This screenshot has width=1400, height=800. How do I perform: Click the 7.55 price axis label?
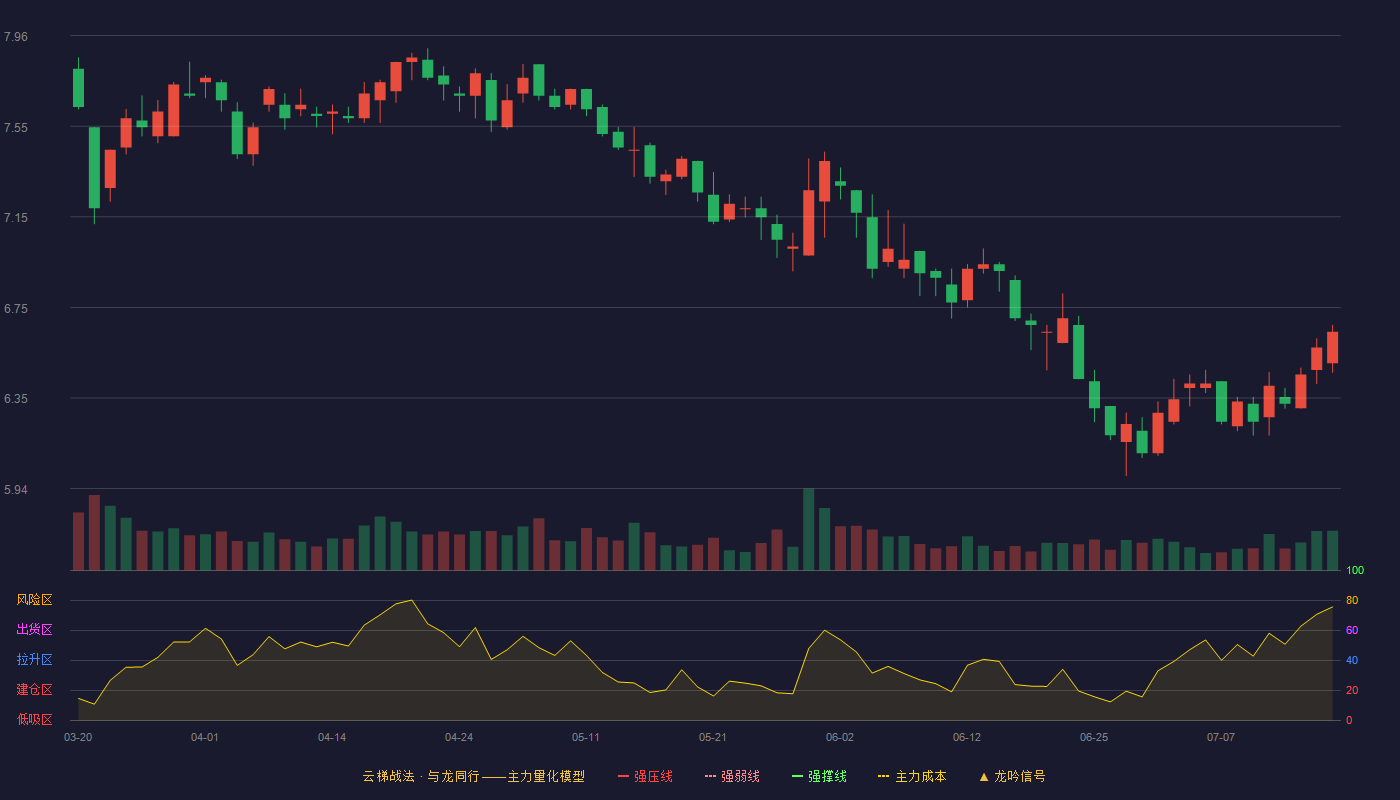pyautogui.click(x=16, y=127)
